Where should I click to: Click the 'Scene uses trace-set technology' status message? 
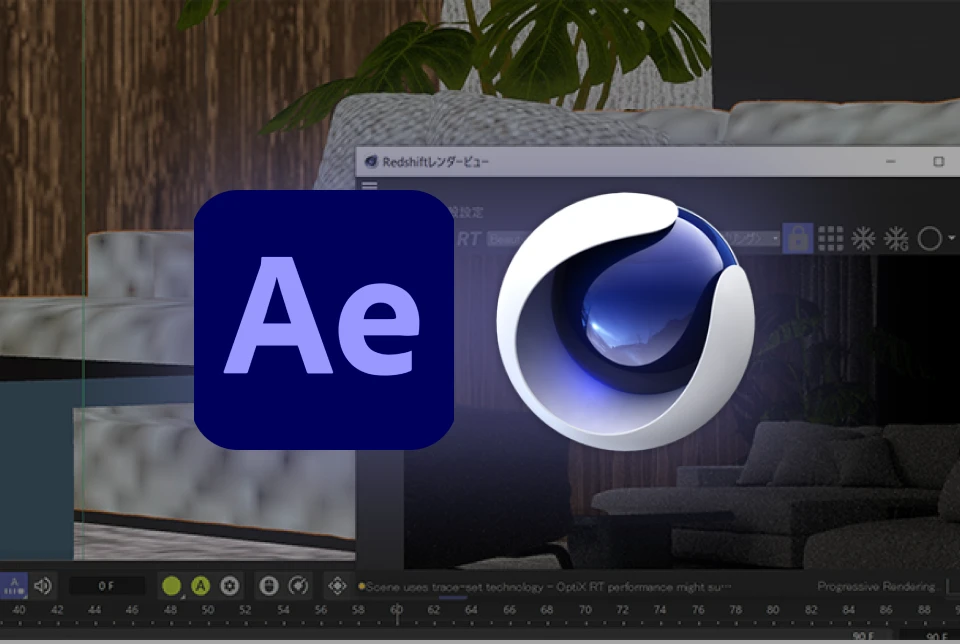coord(545,587)
